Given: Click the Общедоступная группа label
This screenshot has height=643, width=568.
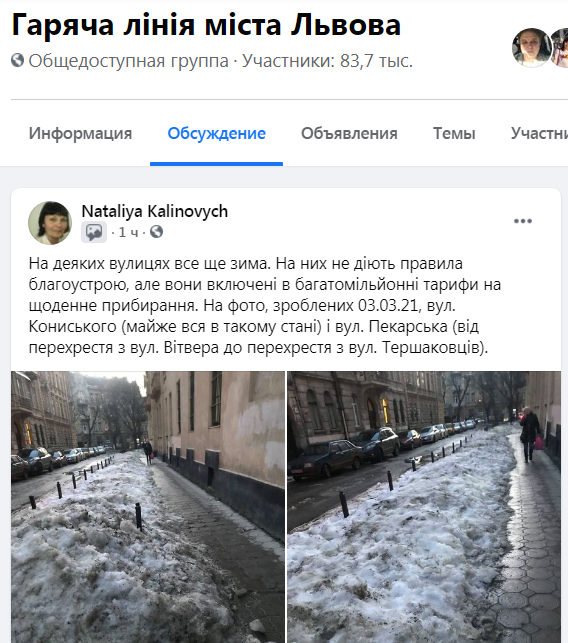Looking at the screenshot, I should point(128,61).
